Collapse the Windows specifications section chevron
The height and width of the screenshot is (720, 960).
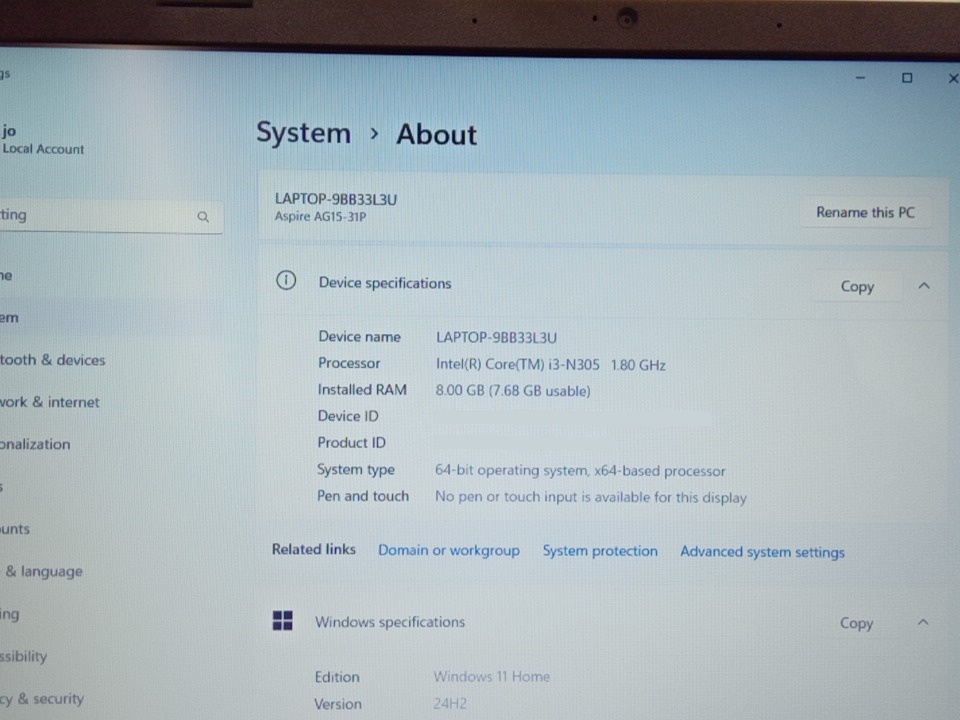(923, 623)
